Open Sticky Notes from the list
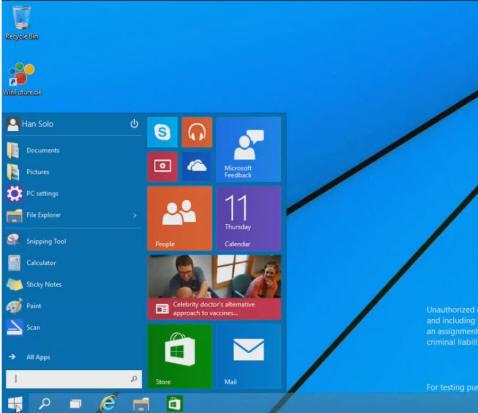 pos(74,284)
